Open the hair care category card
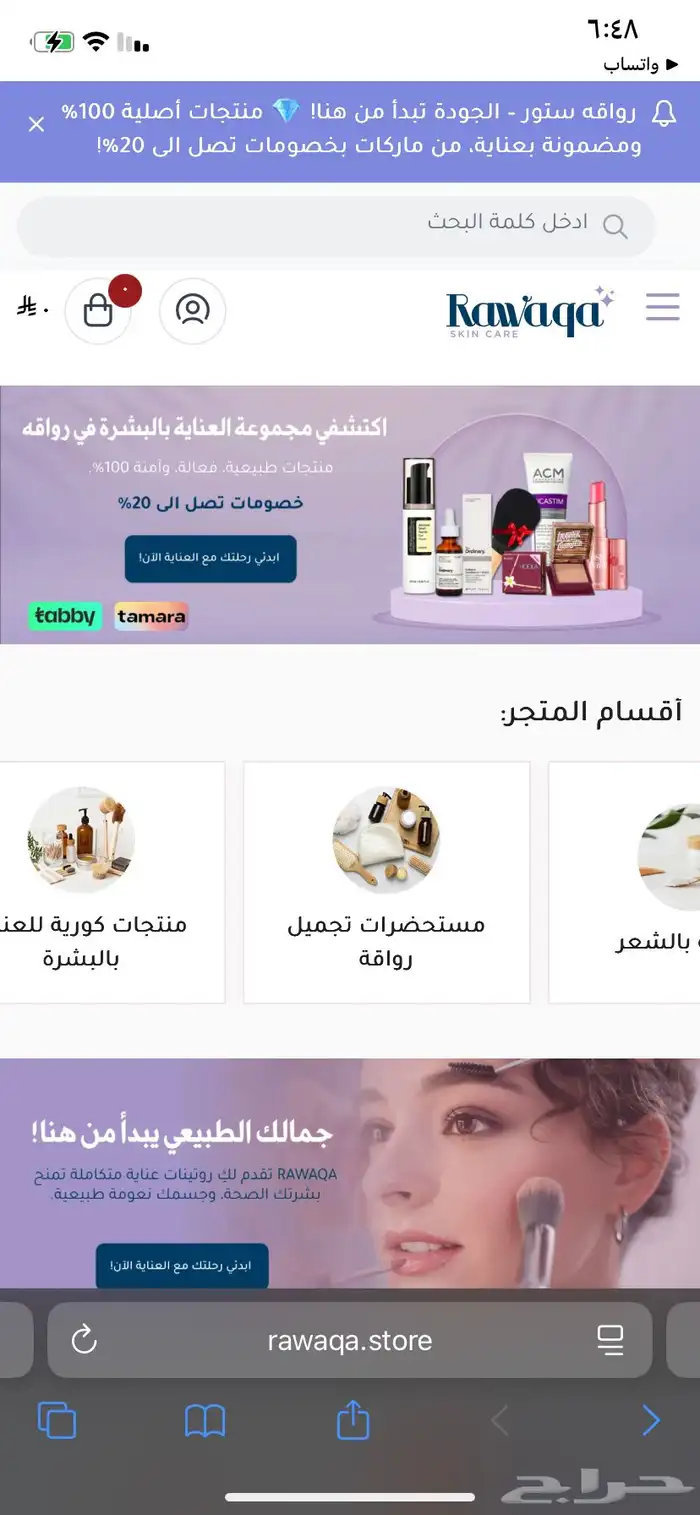700x1515 pixels. pos(627,882)
